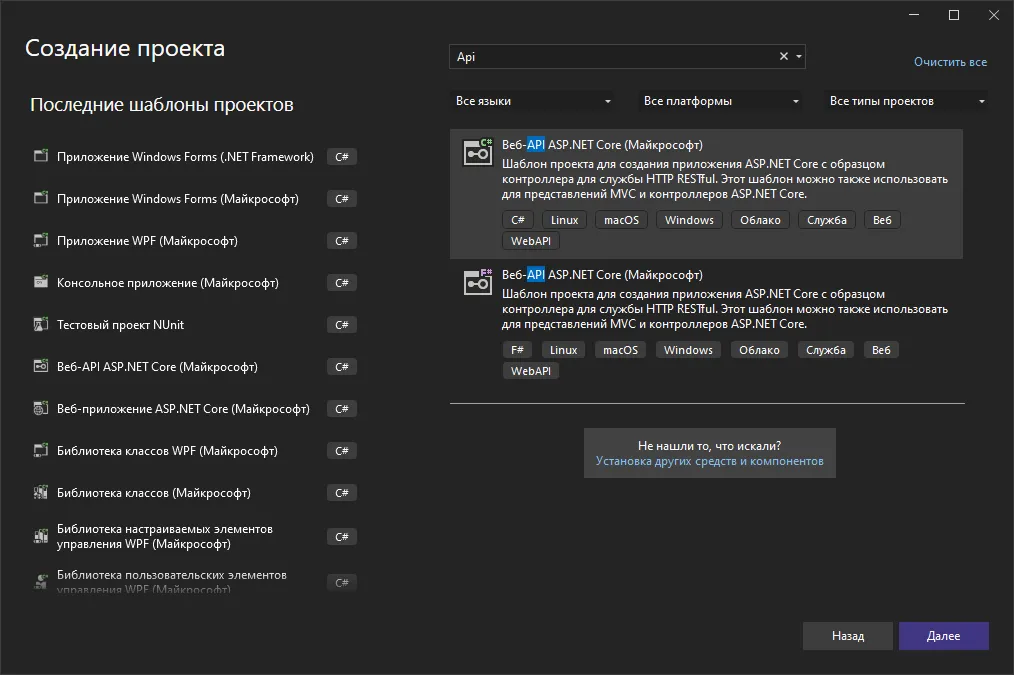Open the Все платформы dropdown
Viewport: 1014px width, 675px height.
(x=720, y=101)
